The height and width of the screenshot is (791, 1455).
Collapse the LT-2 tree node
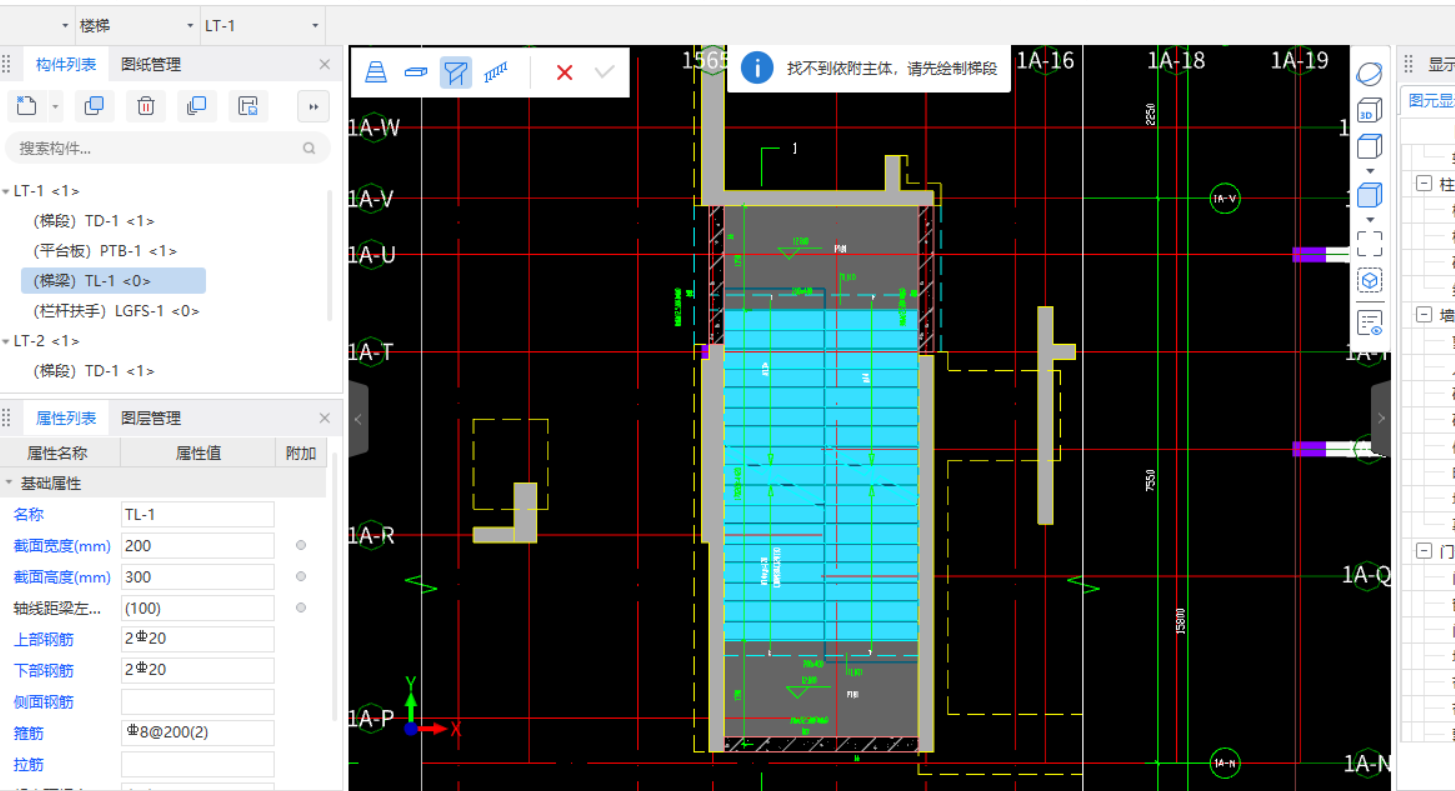[x=6, y=341]
